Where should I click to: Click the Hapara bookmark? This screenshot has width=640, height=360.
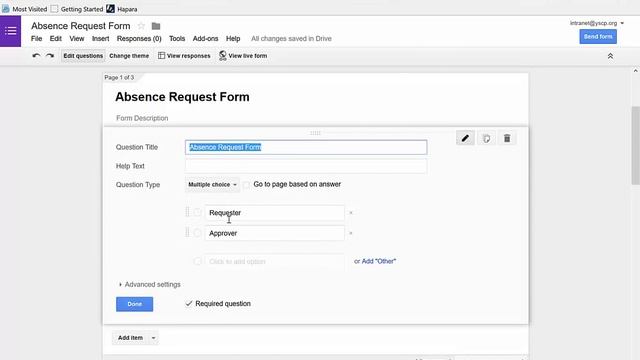coord(122,9)
